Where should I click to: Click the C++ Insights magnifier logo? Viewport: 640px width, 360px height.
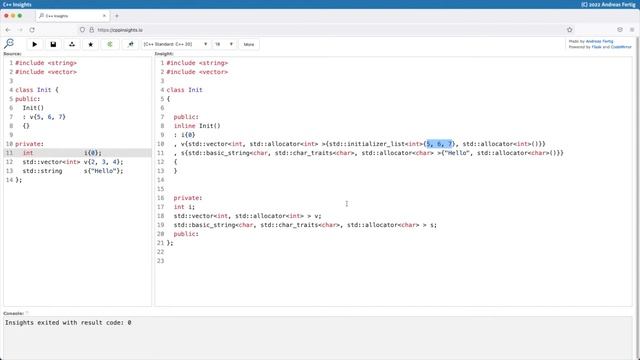pyautogui.click(x=9, y=44)
